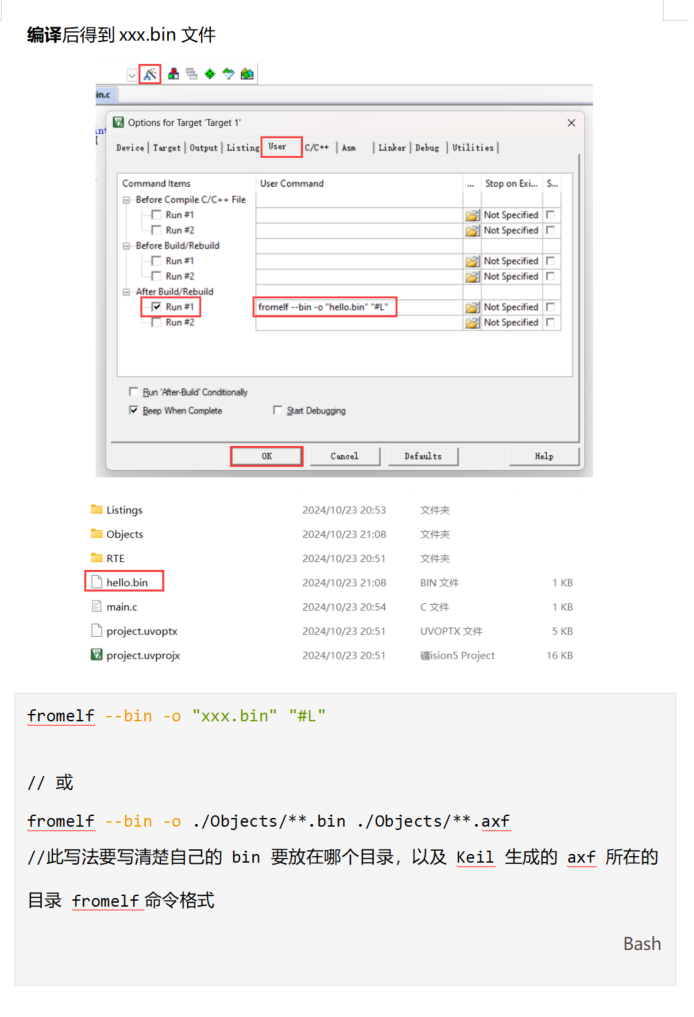Click the Defaults button
Viewport: 694px width, 1017px height.
pyautogui.click(x=422, y=456)
